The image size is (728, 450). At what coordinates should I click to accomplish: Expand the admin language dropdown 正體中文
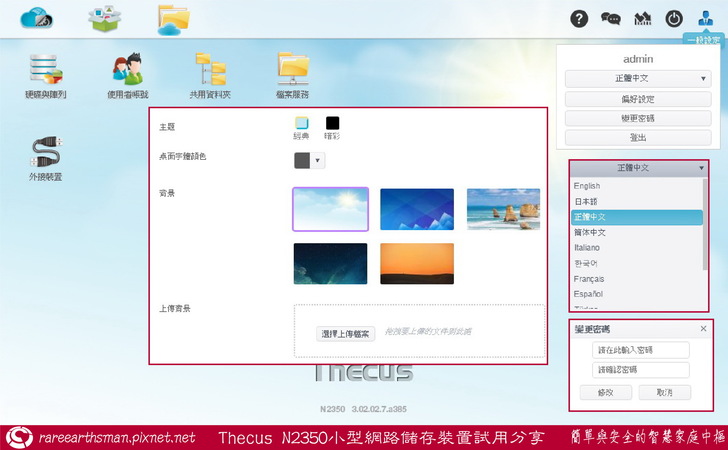pyautogui.click(x=637, y=78)
